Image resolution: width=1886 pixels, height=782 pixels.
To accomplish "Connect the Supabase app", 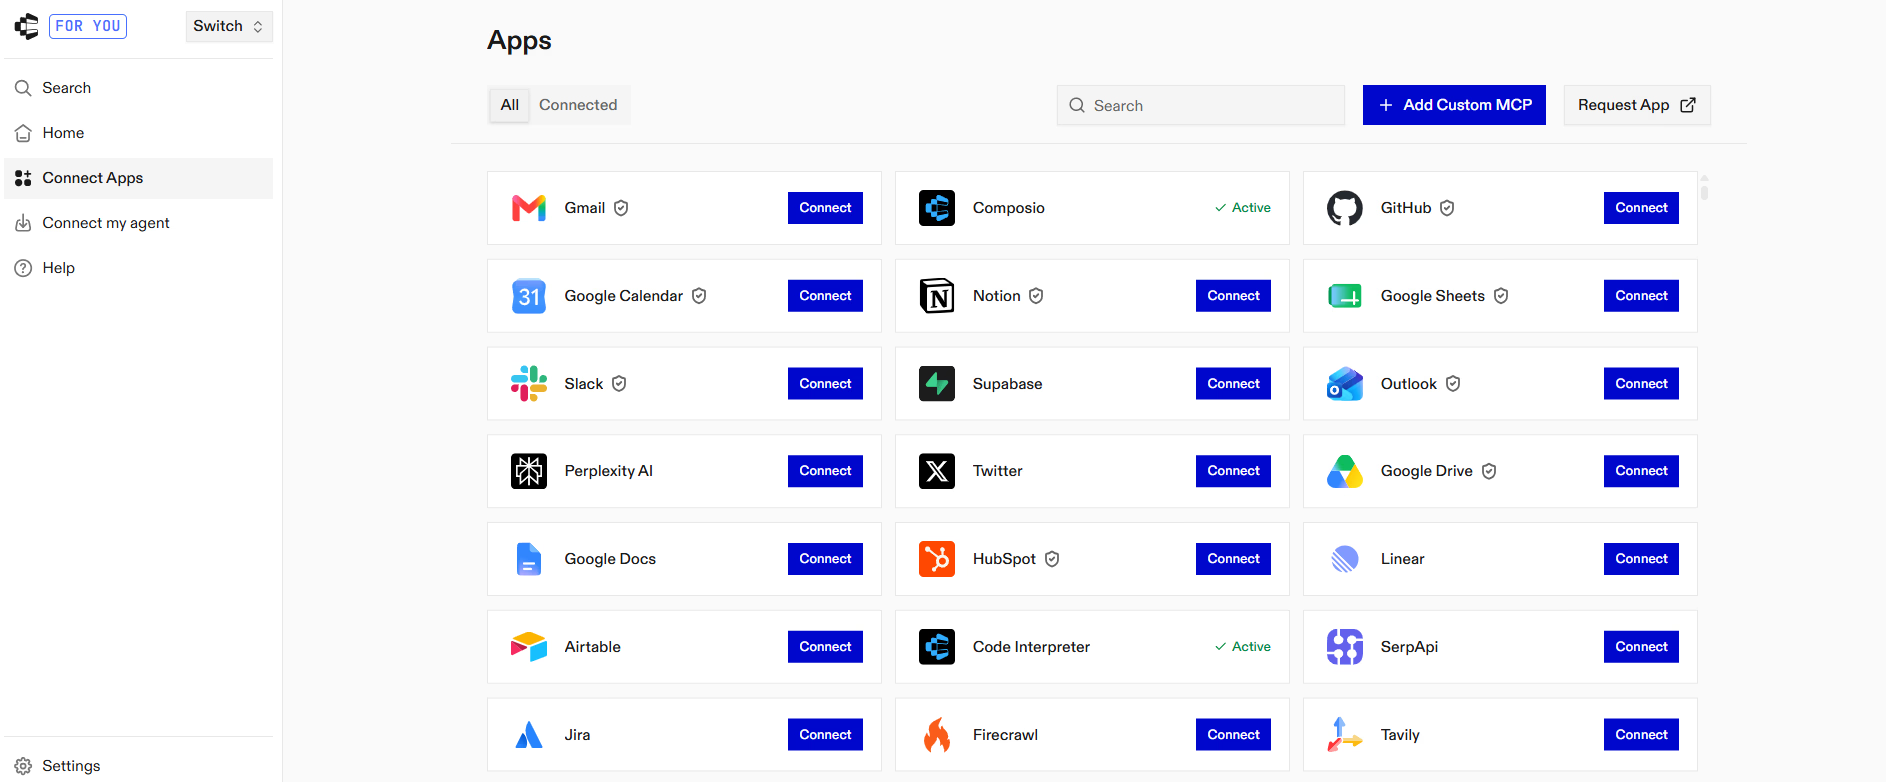I will coord(1233,384).
